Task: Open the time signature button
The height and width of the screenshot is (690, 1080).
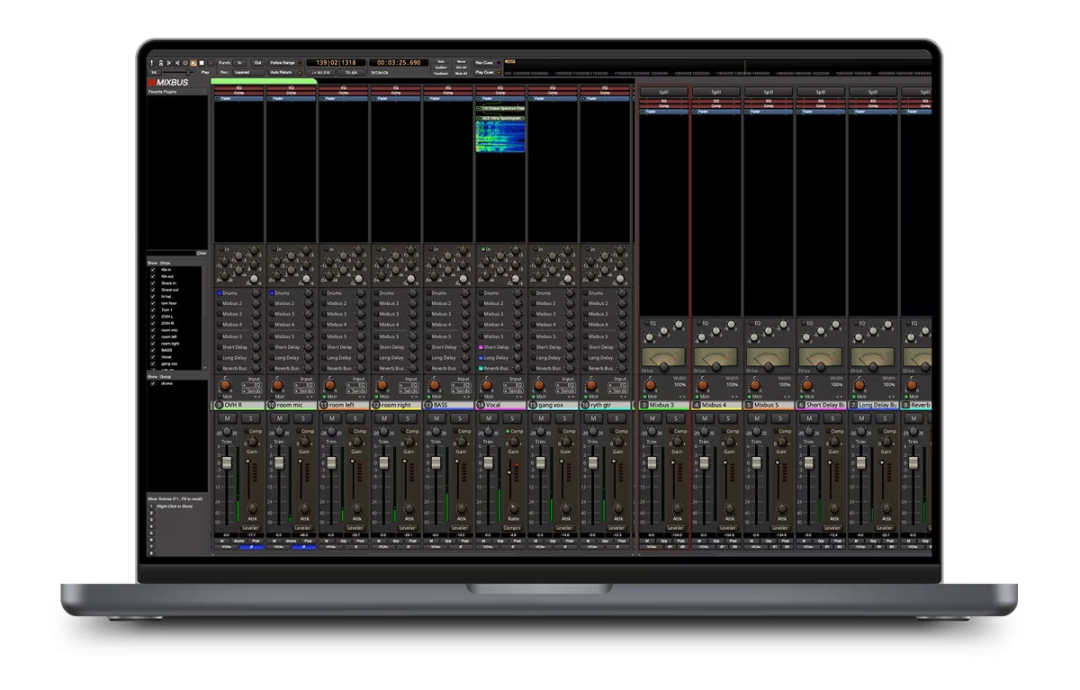Action: pos(351,72)
